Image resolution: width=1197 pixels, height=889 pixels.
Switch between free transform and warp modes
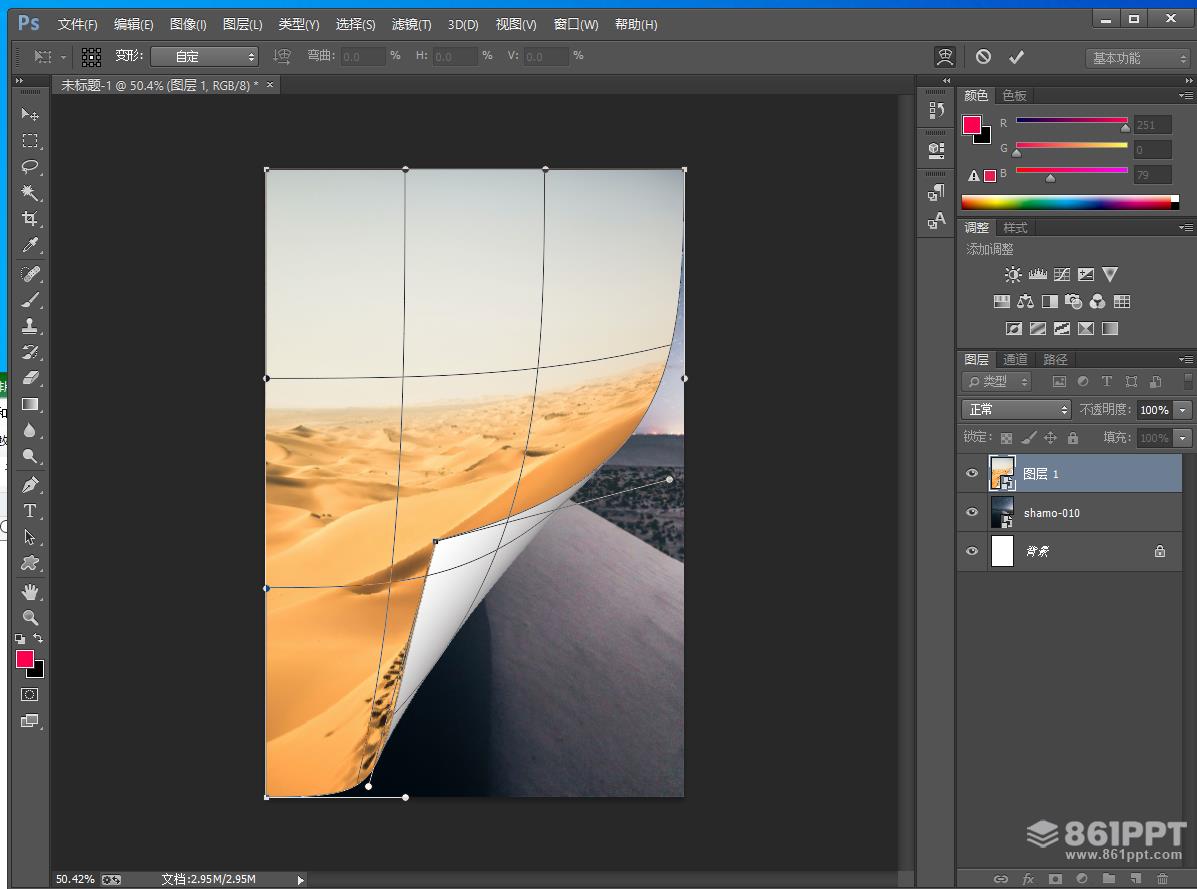point(945,56)
